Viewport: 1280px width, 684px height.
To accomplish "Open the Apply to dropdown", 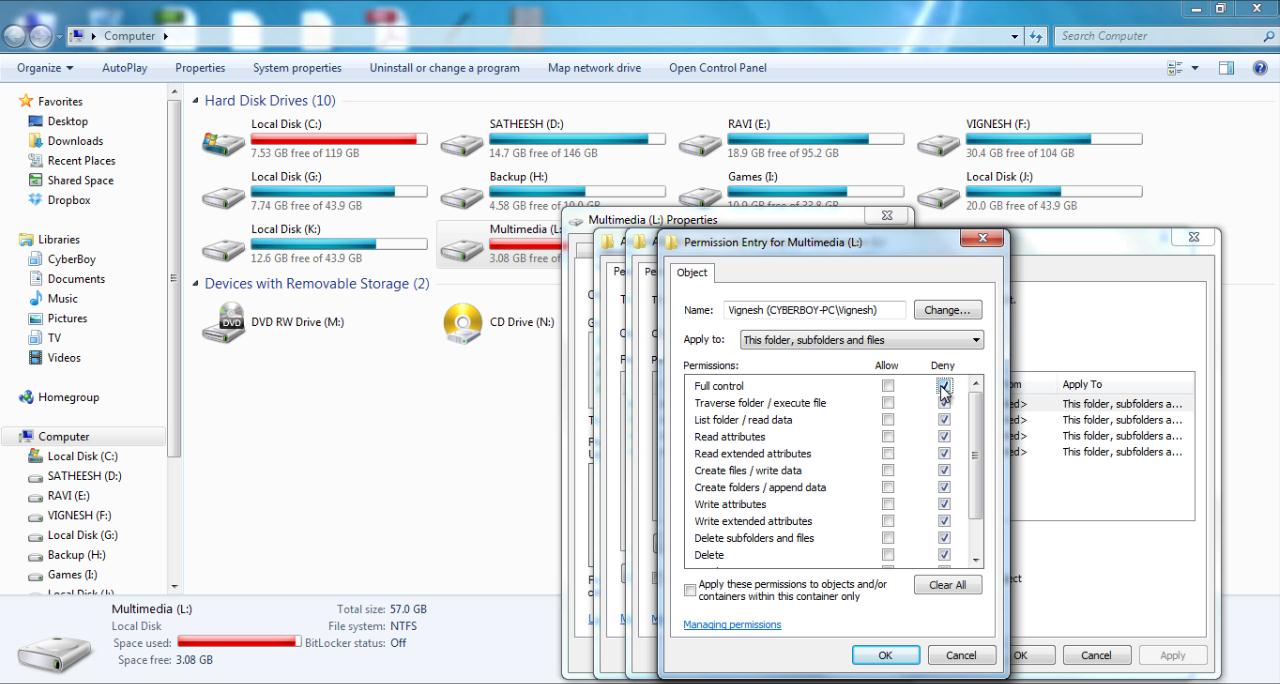I will tap(861, 340).
